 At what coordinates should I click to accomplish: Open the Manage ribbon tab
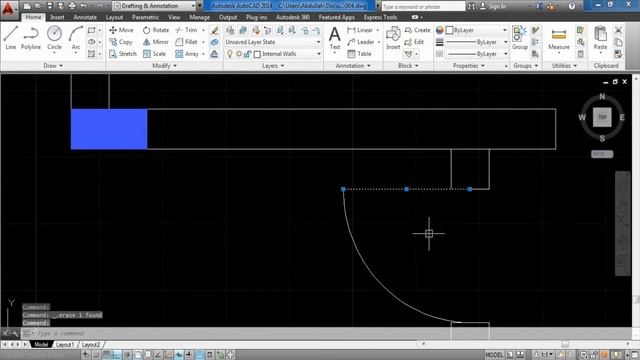(x=199, y=17)
